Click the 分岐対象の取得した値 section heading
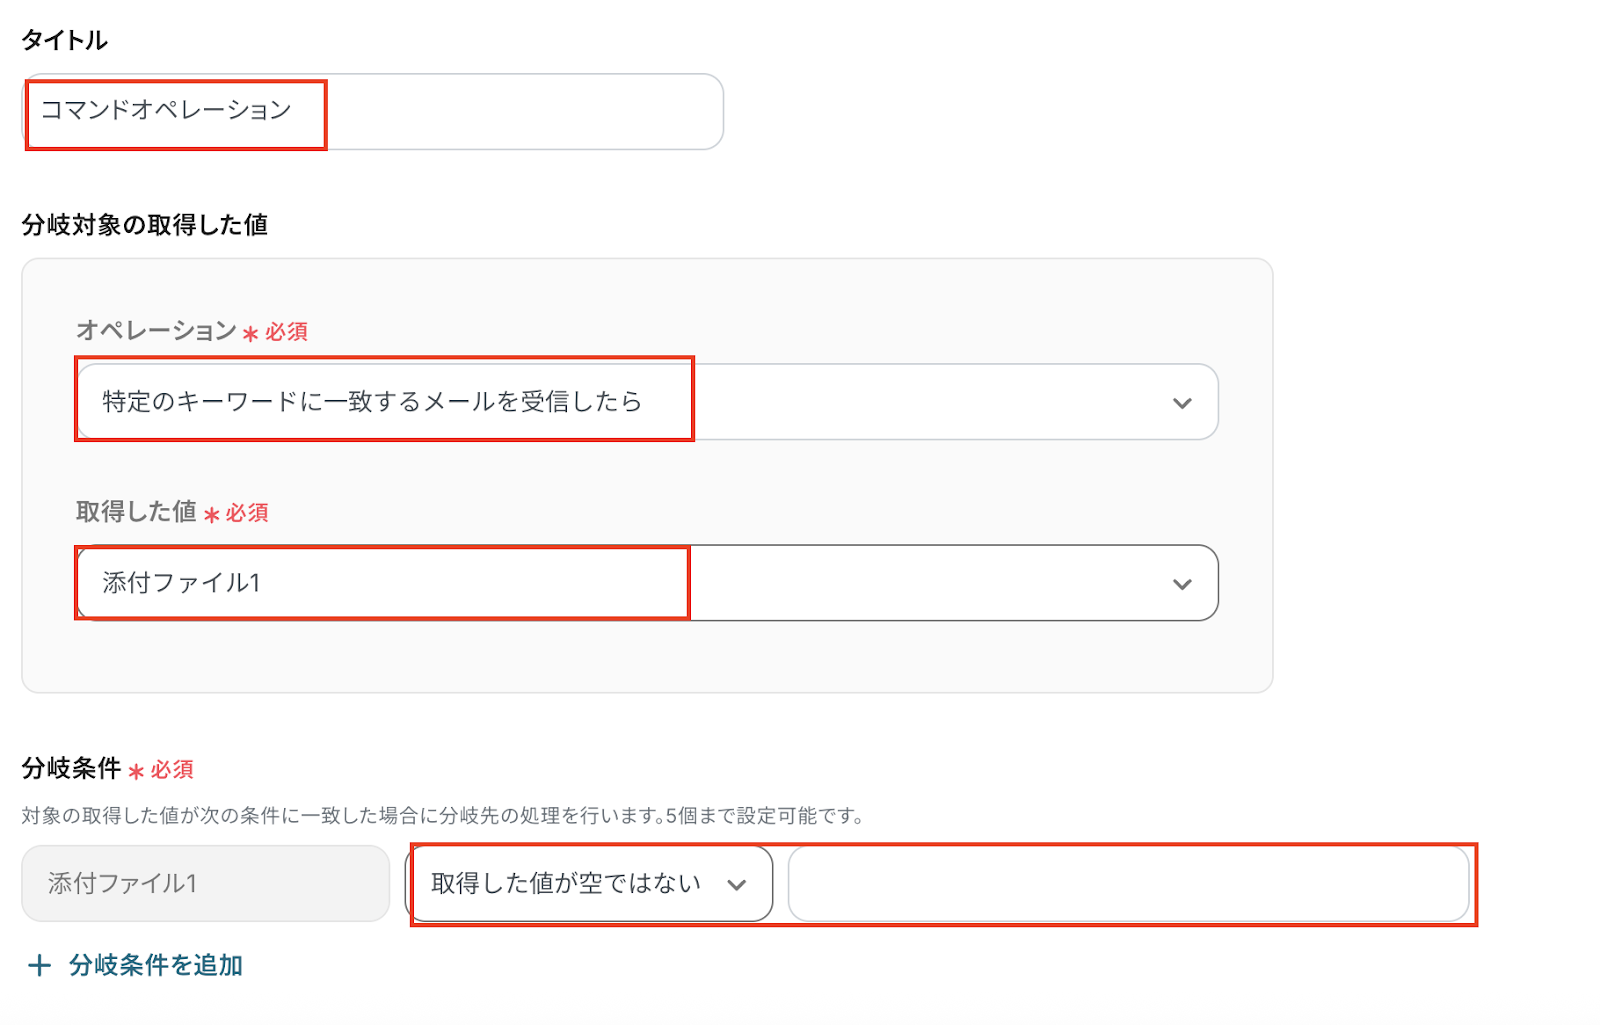 coord(145,225)
